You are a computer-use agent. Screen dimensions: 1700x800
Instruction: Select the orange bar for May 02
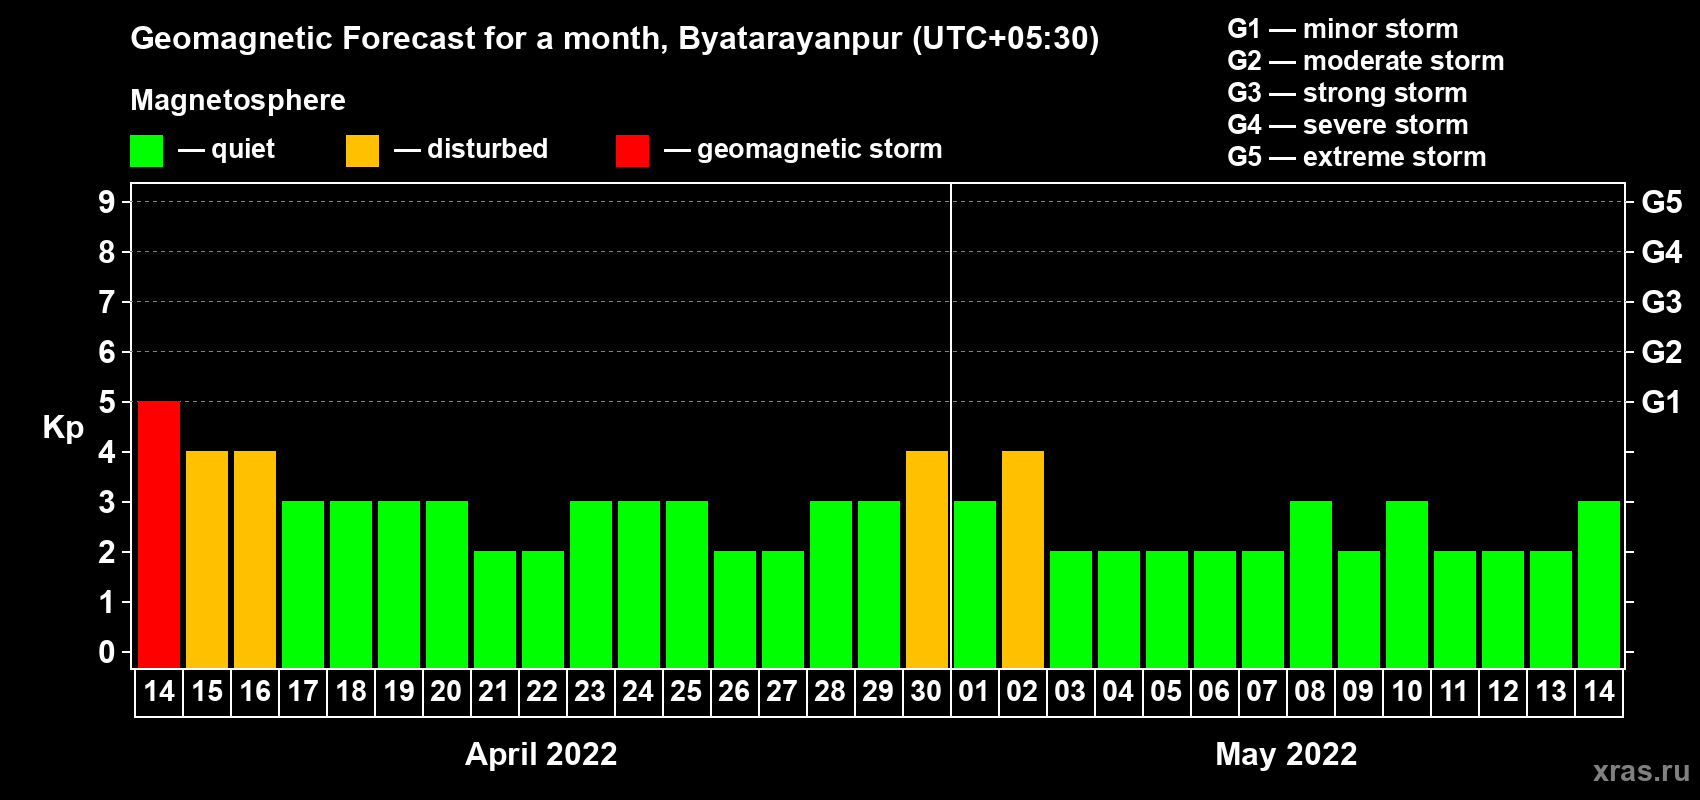click(1023, 559)
